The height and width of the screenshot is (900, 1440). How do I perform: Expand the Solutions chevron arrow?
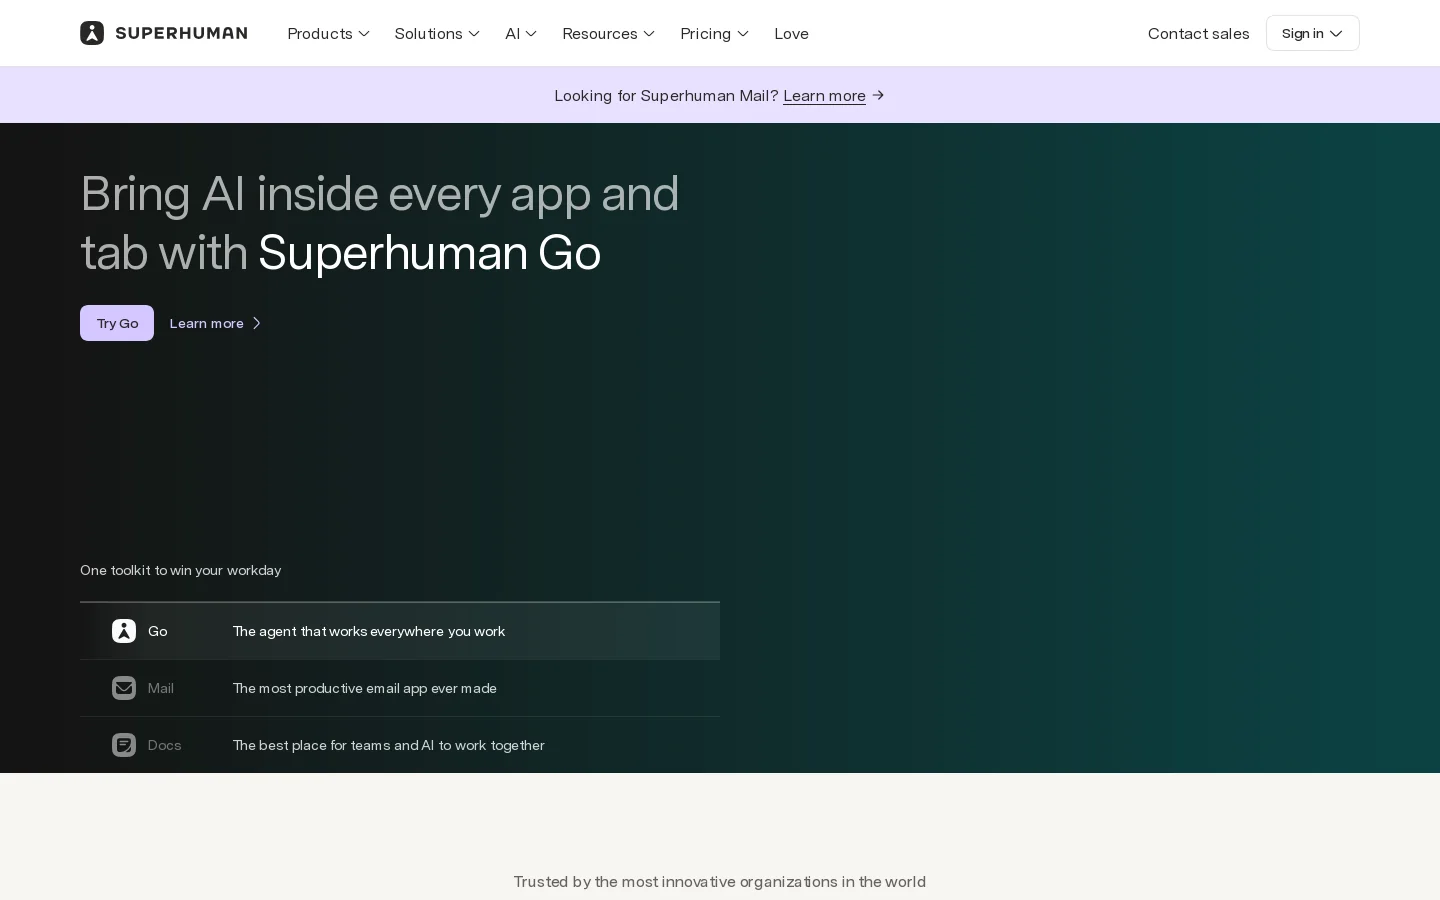click(474, 34)
